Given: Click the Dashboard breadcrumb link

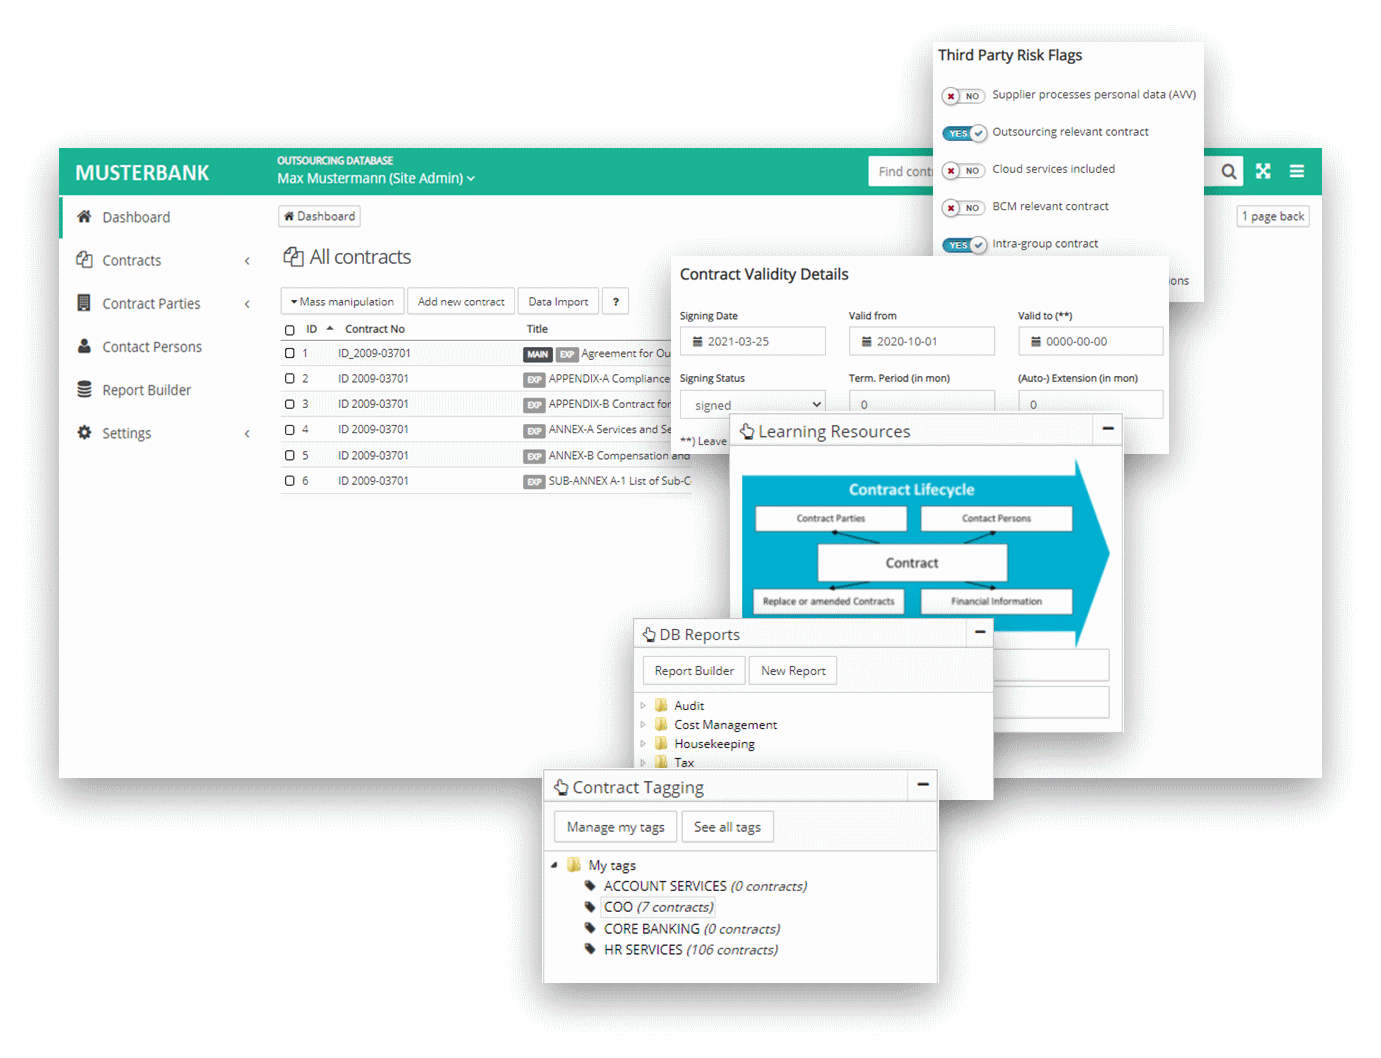Looking at the screenshot, I should (319, 216).
